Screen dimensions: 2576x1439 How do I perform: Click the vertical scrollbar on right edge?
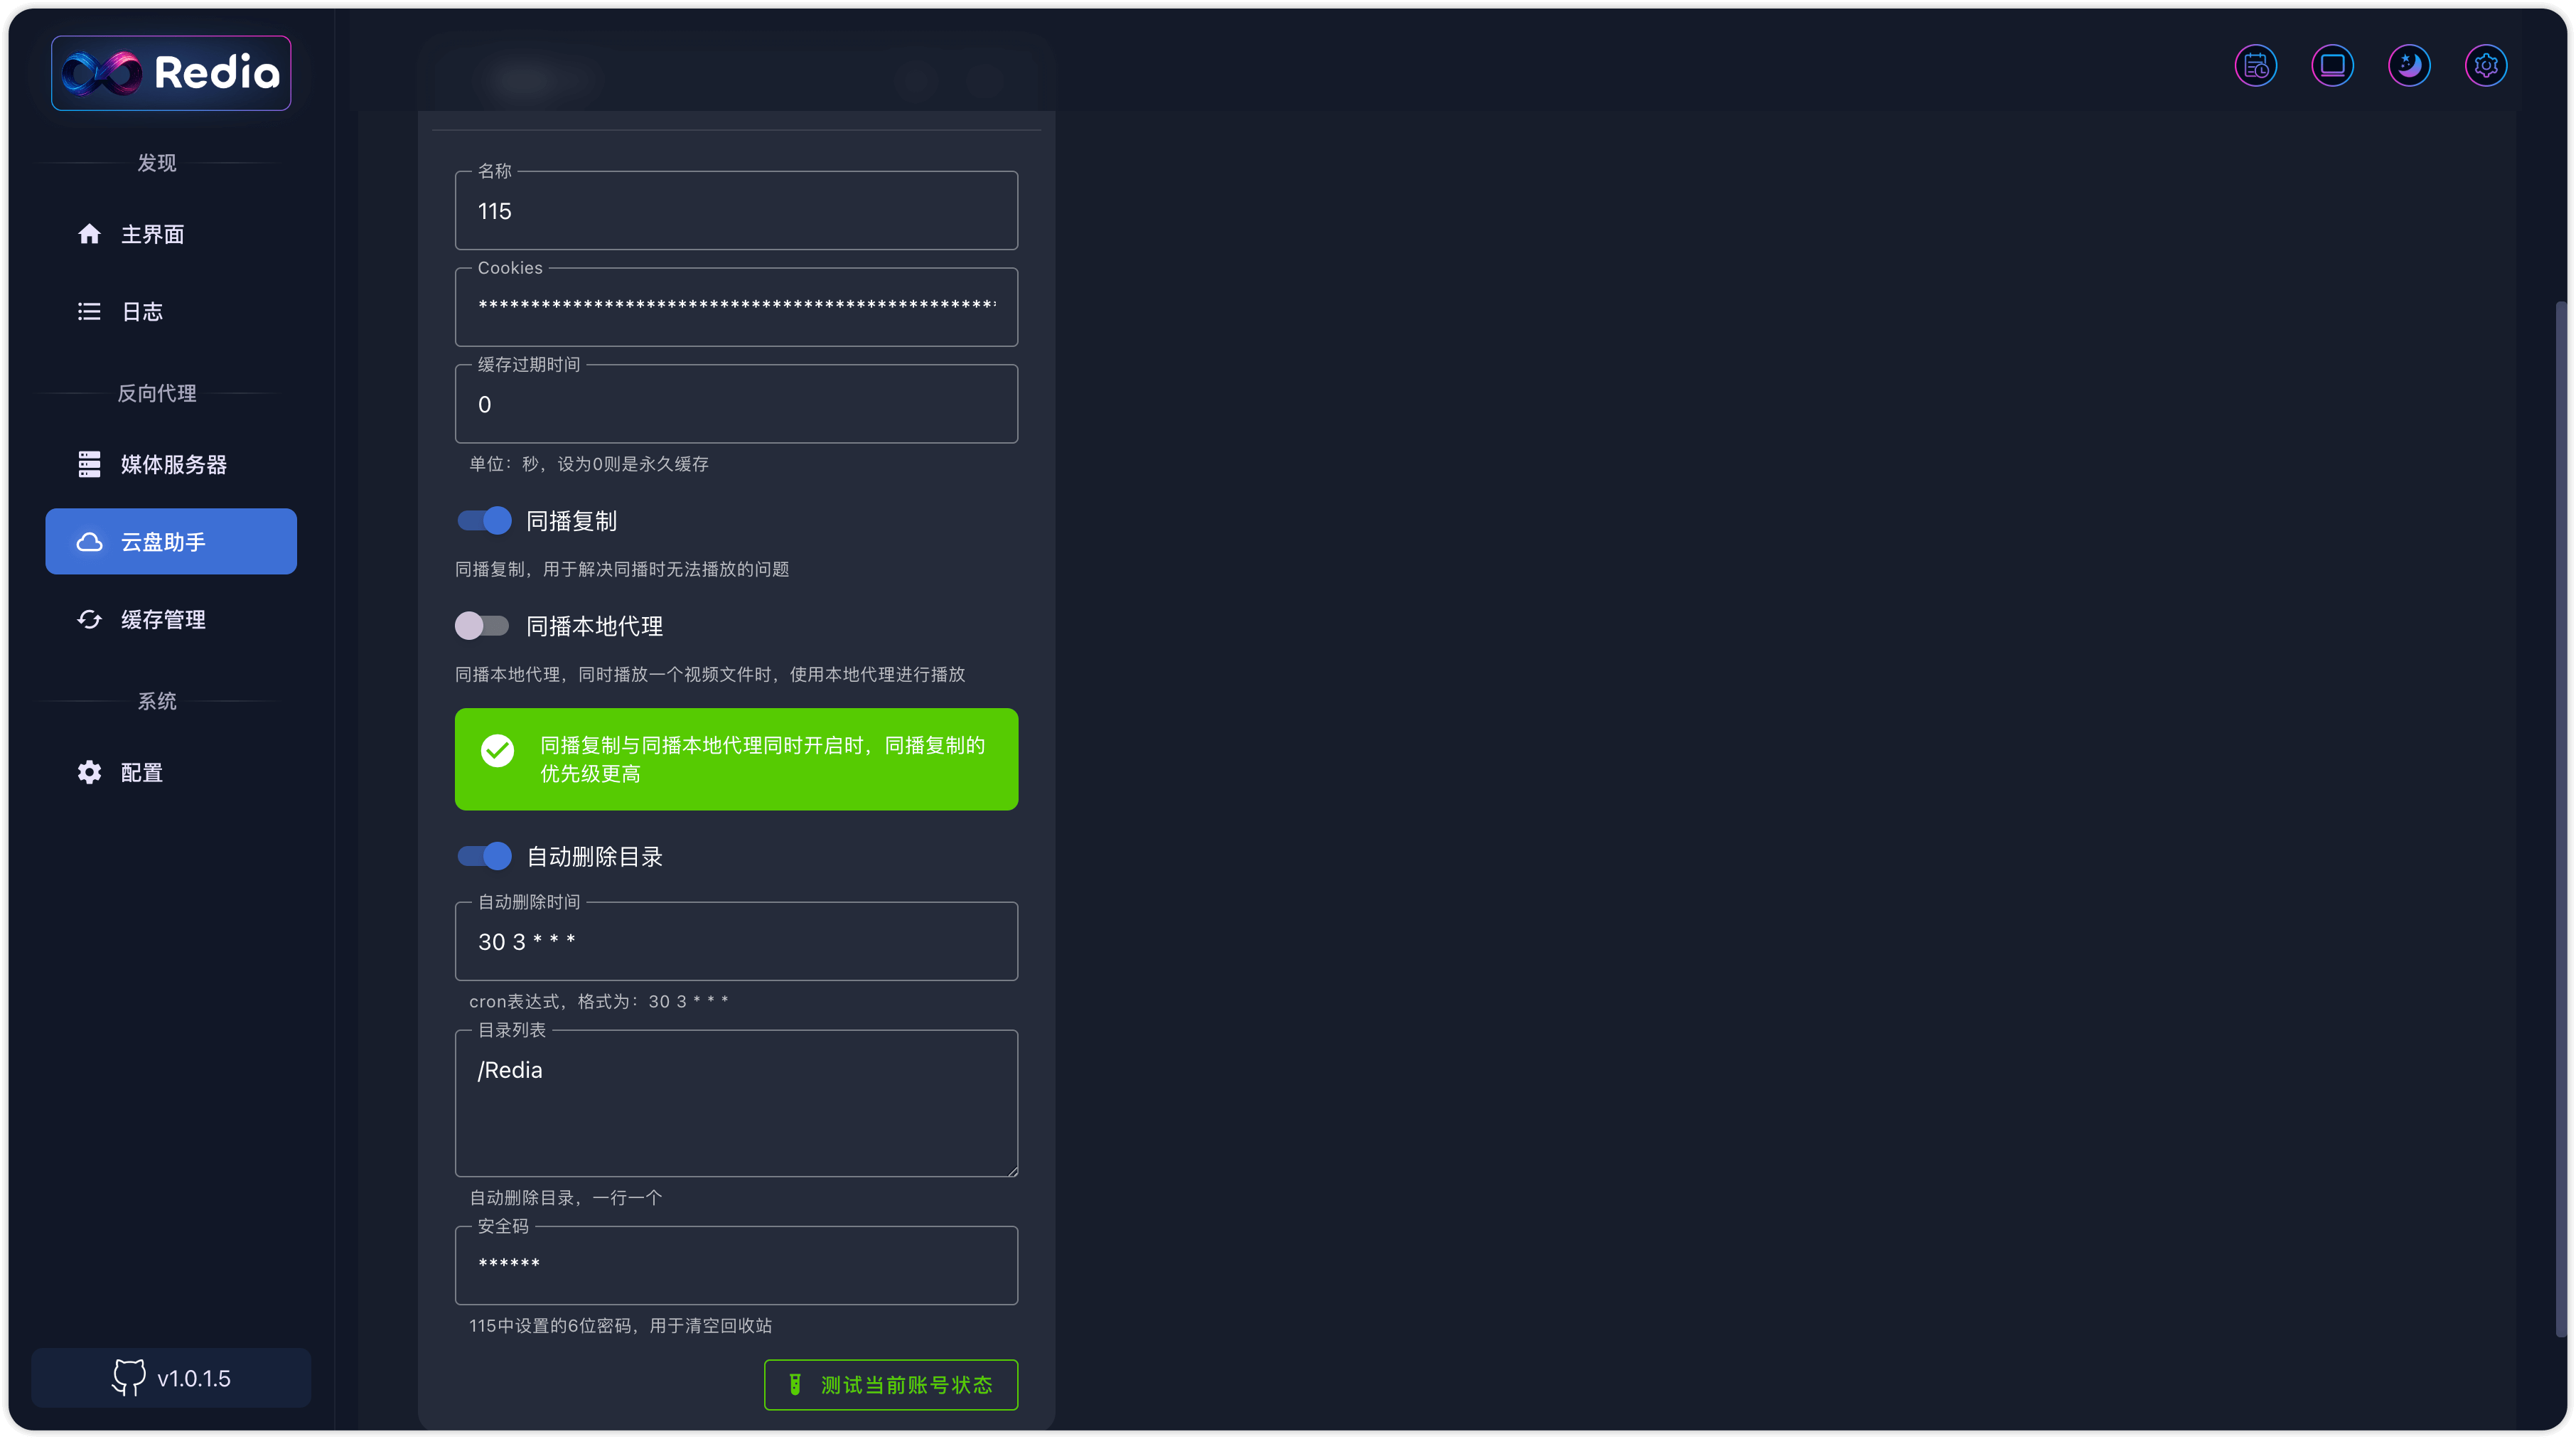coord(2560,818)
